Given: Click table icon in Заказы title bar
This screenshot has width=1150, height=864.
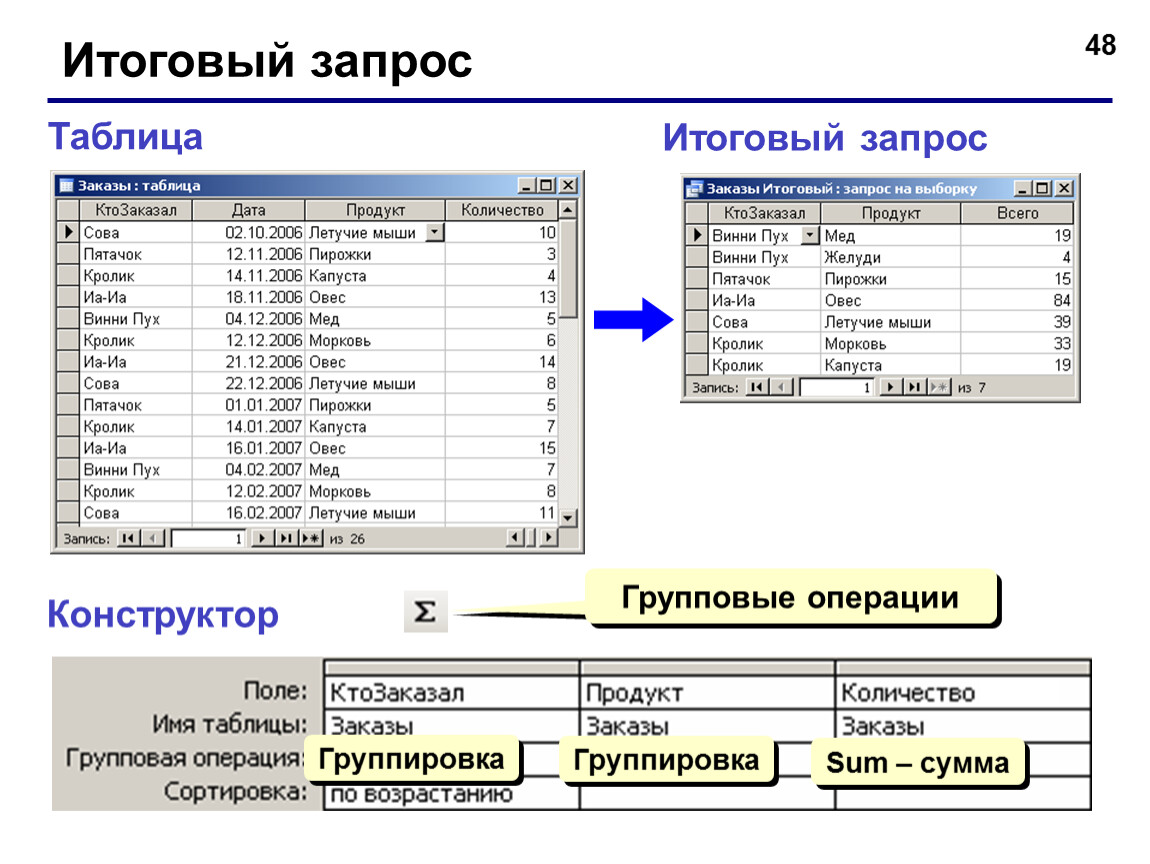Looking at the screenshot, I should (67, 186).
